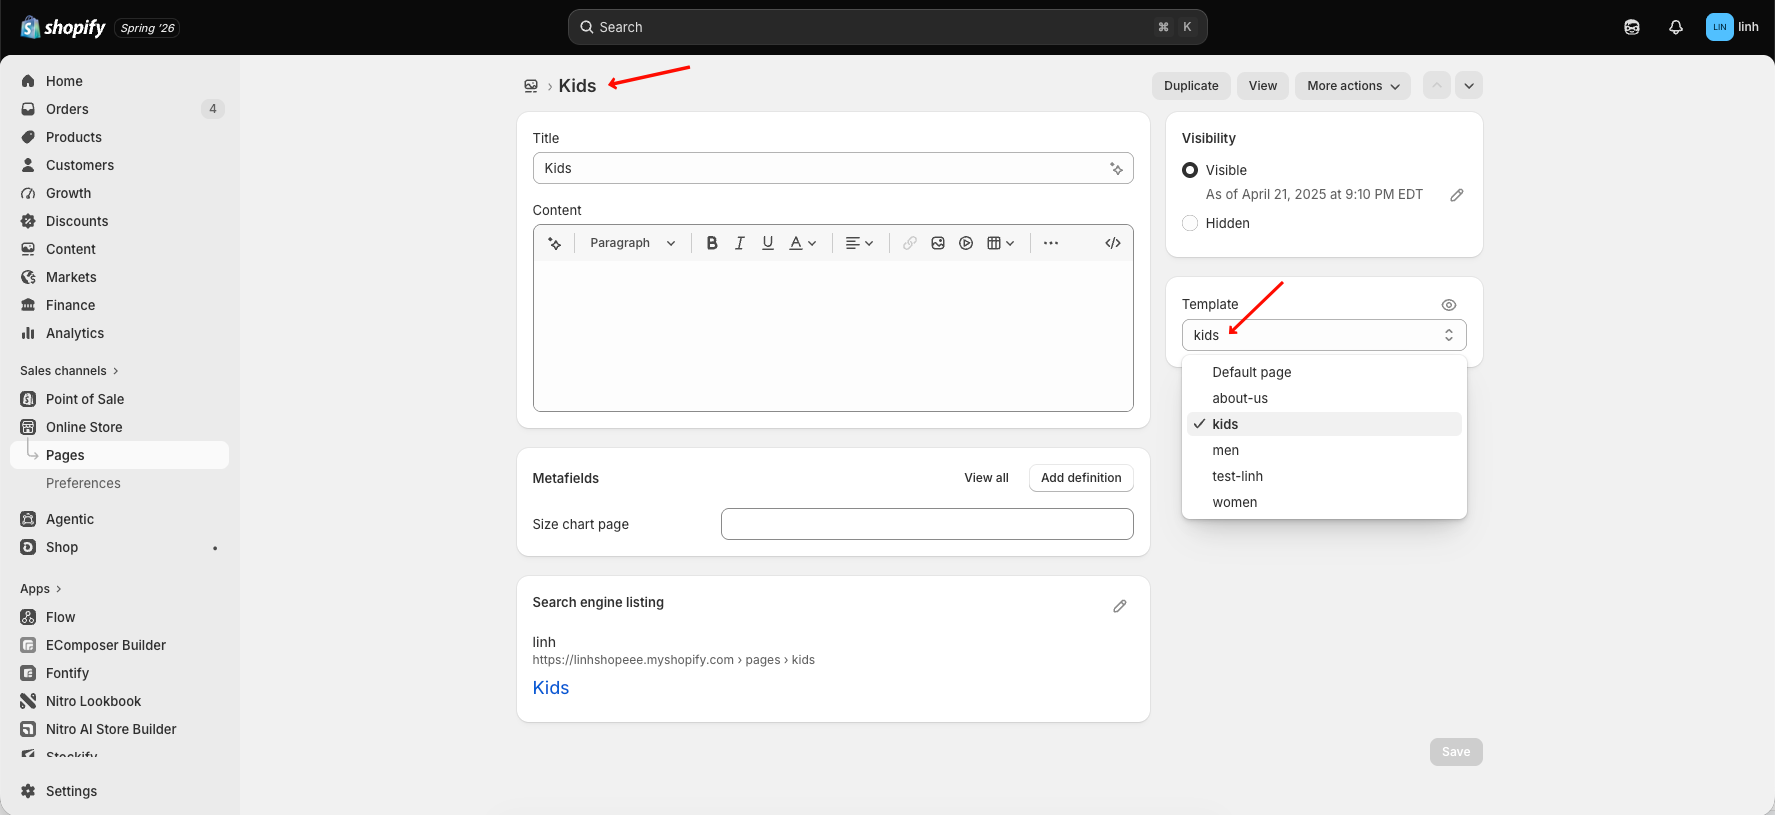Expand Sales channels section

[x=69, y=371]
